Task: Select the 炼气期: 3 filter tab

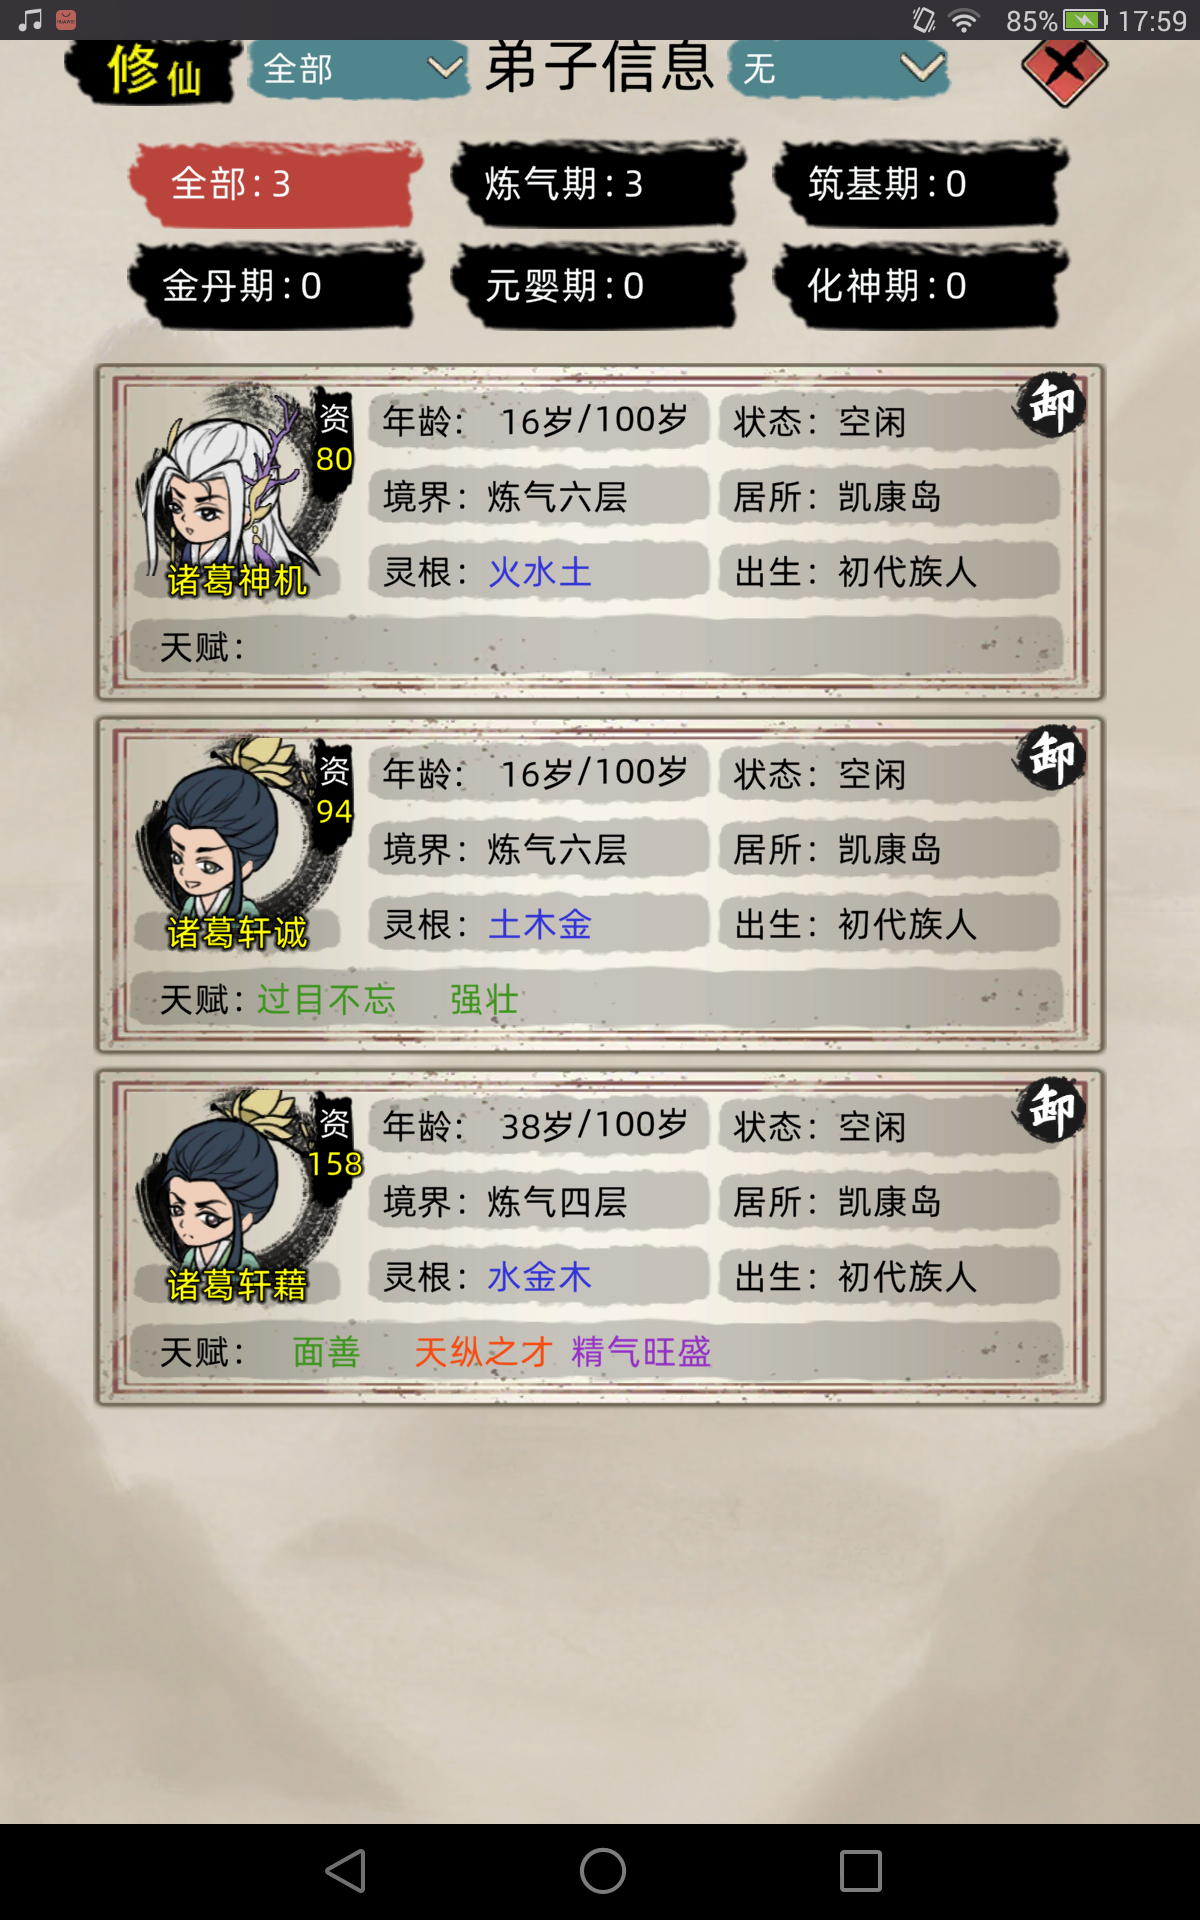Action: (x=597, y=184)
